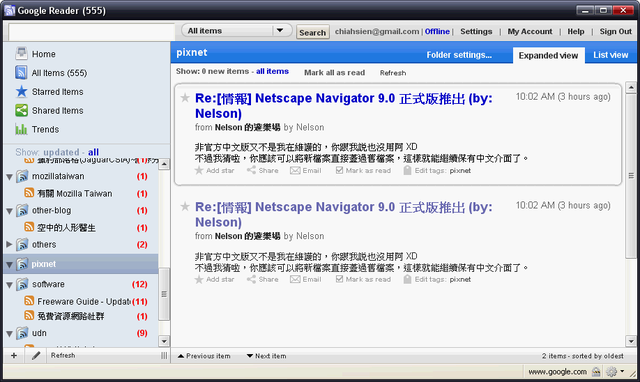Collapse the other-blog folder

point(9,211)
